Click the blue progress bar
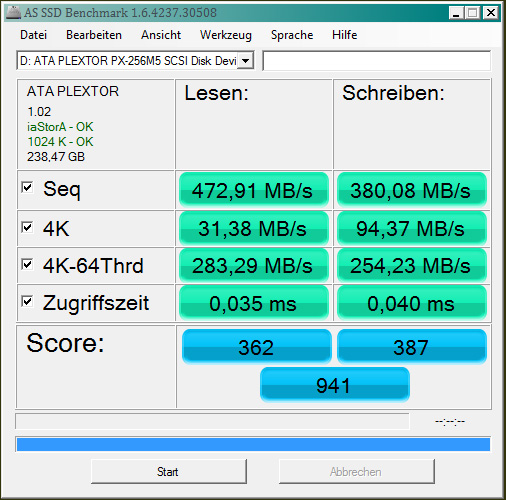 click(x=253, y=444)
